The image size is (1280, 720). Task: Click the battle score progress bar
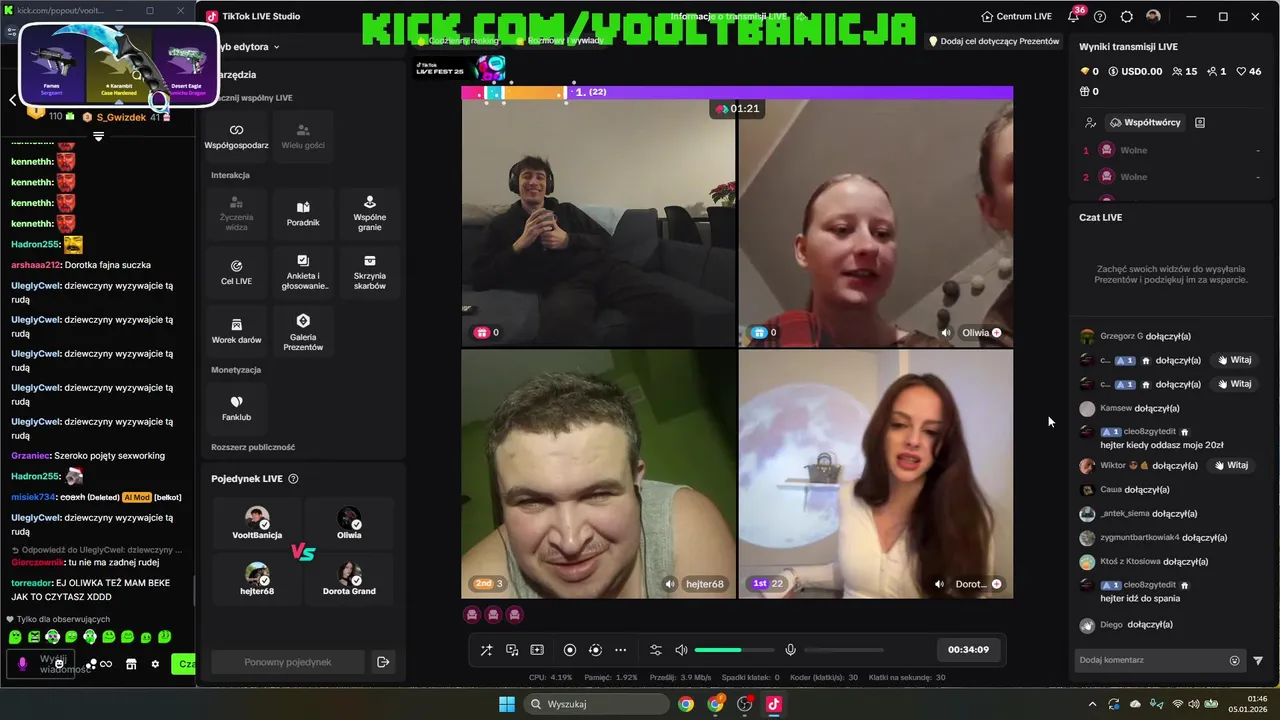click(x=737, y=92)
